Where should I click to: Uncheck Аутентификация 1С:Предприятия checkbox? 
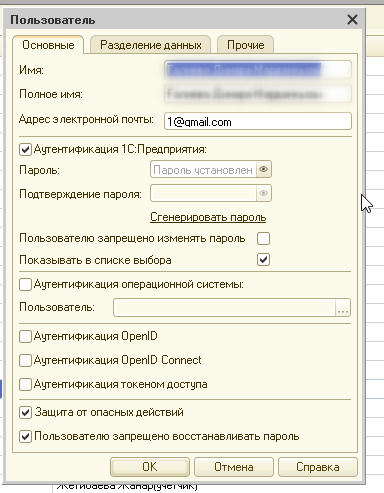[x=25, y=149]
